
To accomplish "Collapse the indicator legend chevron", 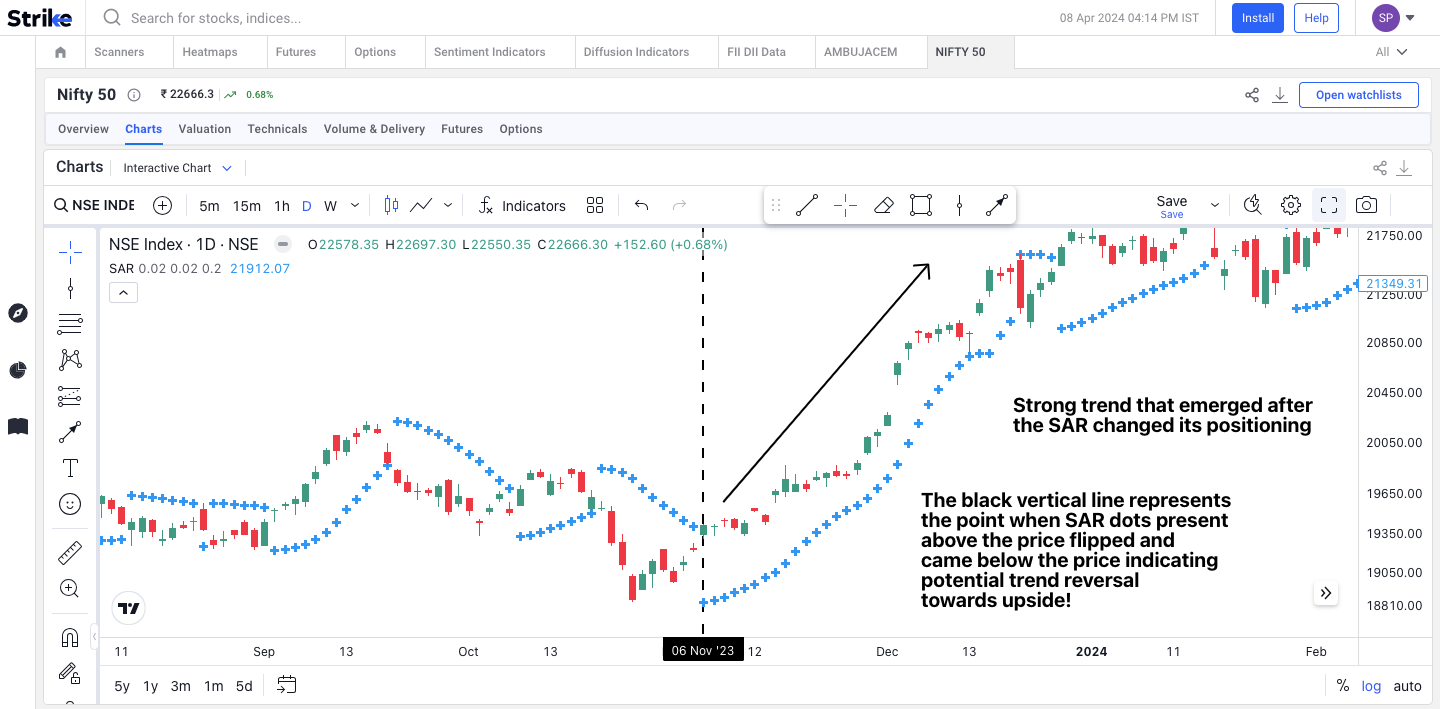I will (x=123, y=292).
